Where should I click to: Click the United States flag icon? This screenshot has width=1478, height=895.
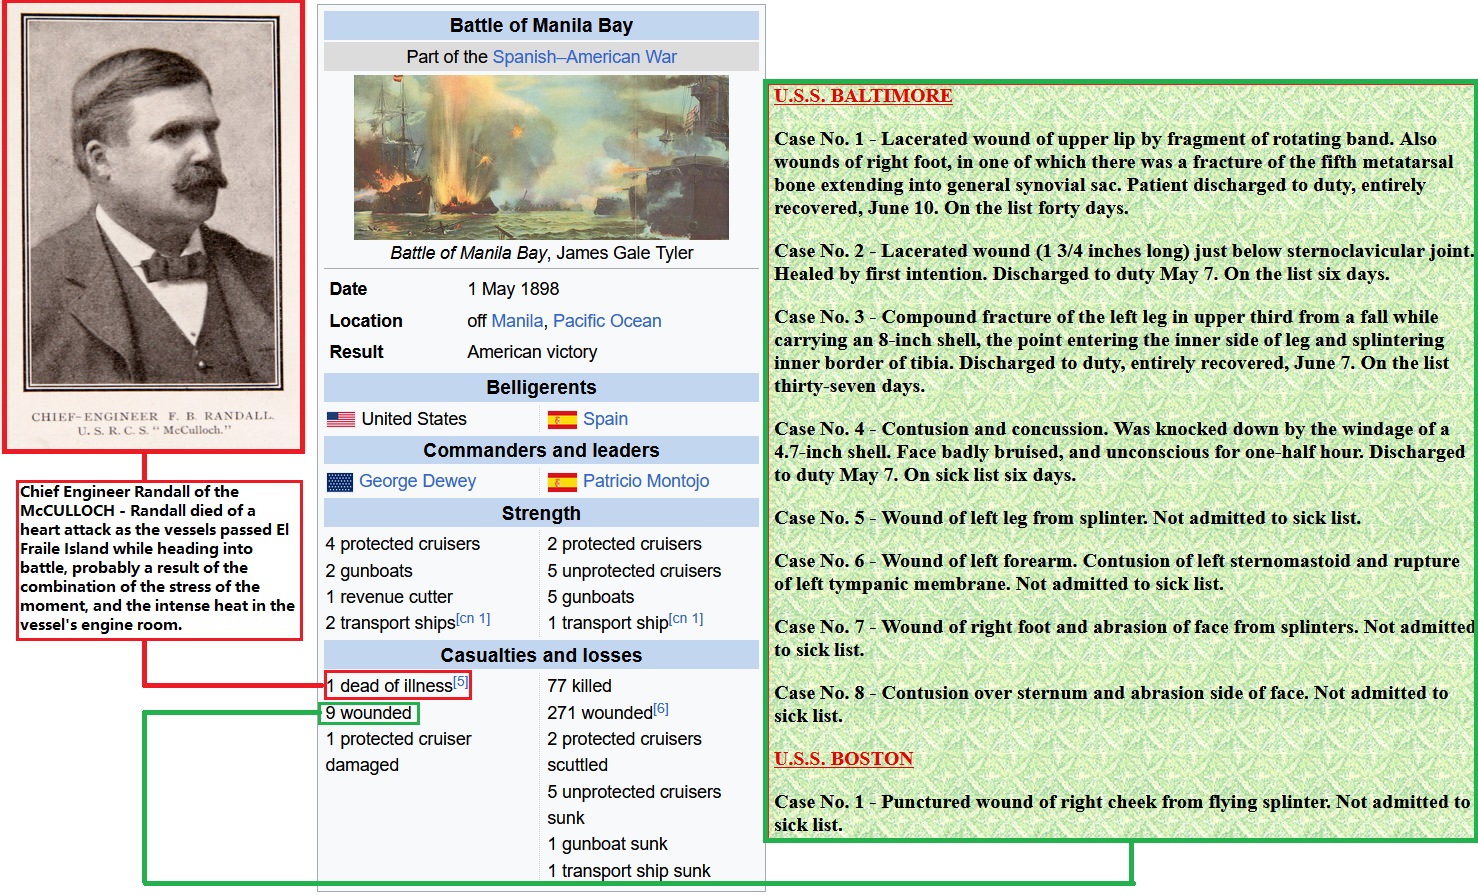click(x=341, y=420)
